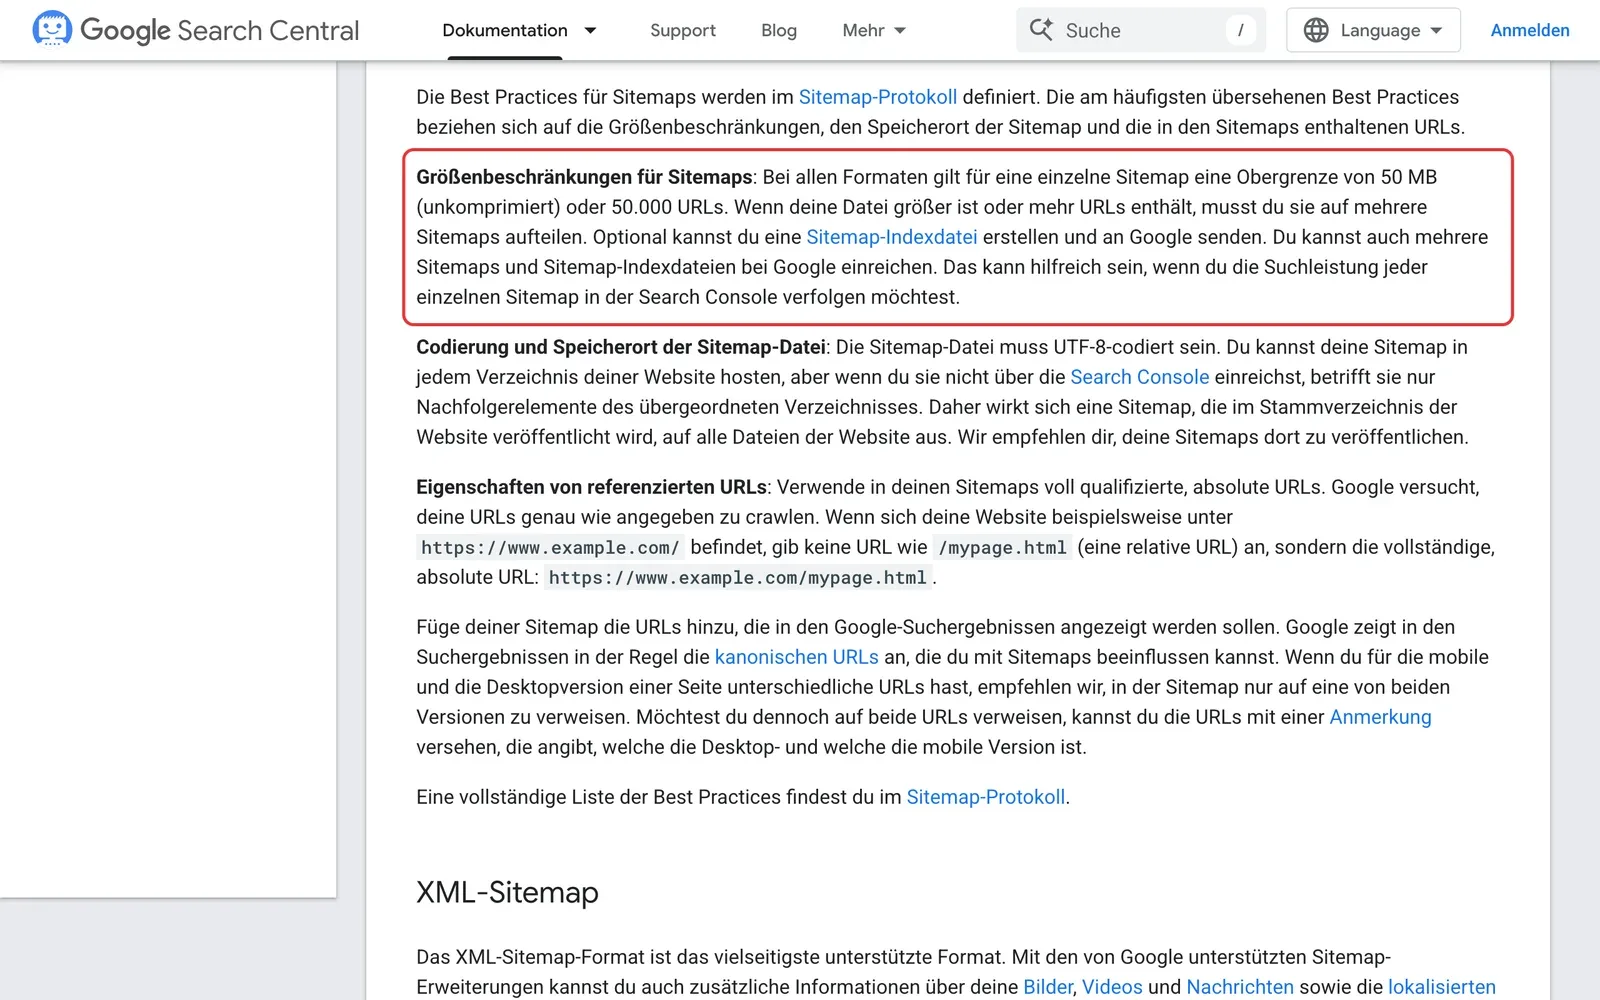Follow the kanonischen URLs link
The image size is (1600, 1000).
coord(797,657)
